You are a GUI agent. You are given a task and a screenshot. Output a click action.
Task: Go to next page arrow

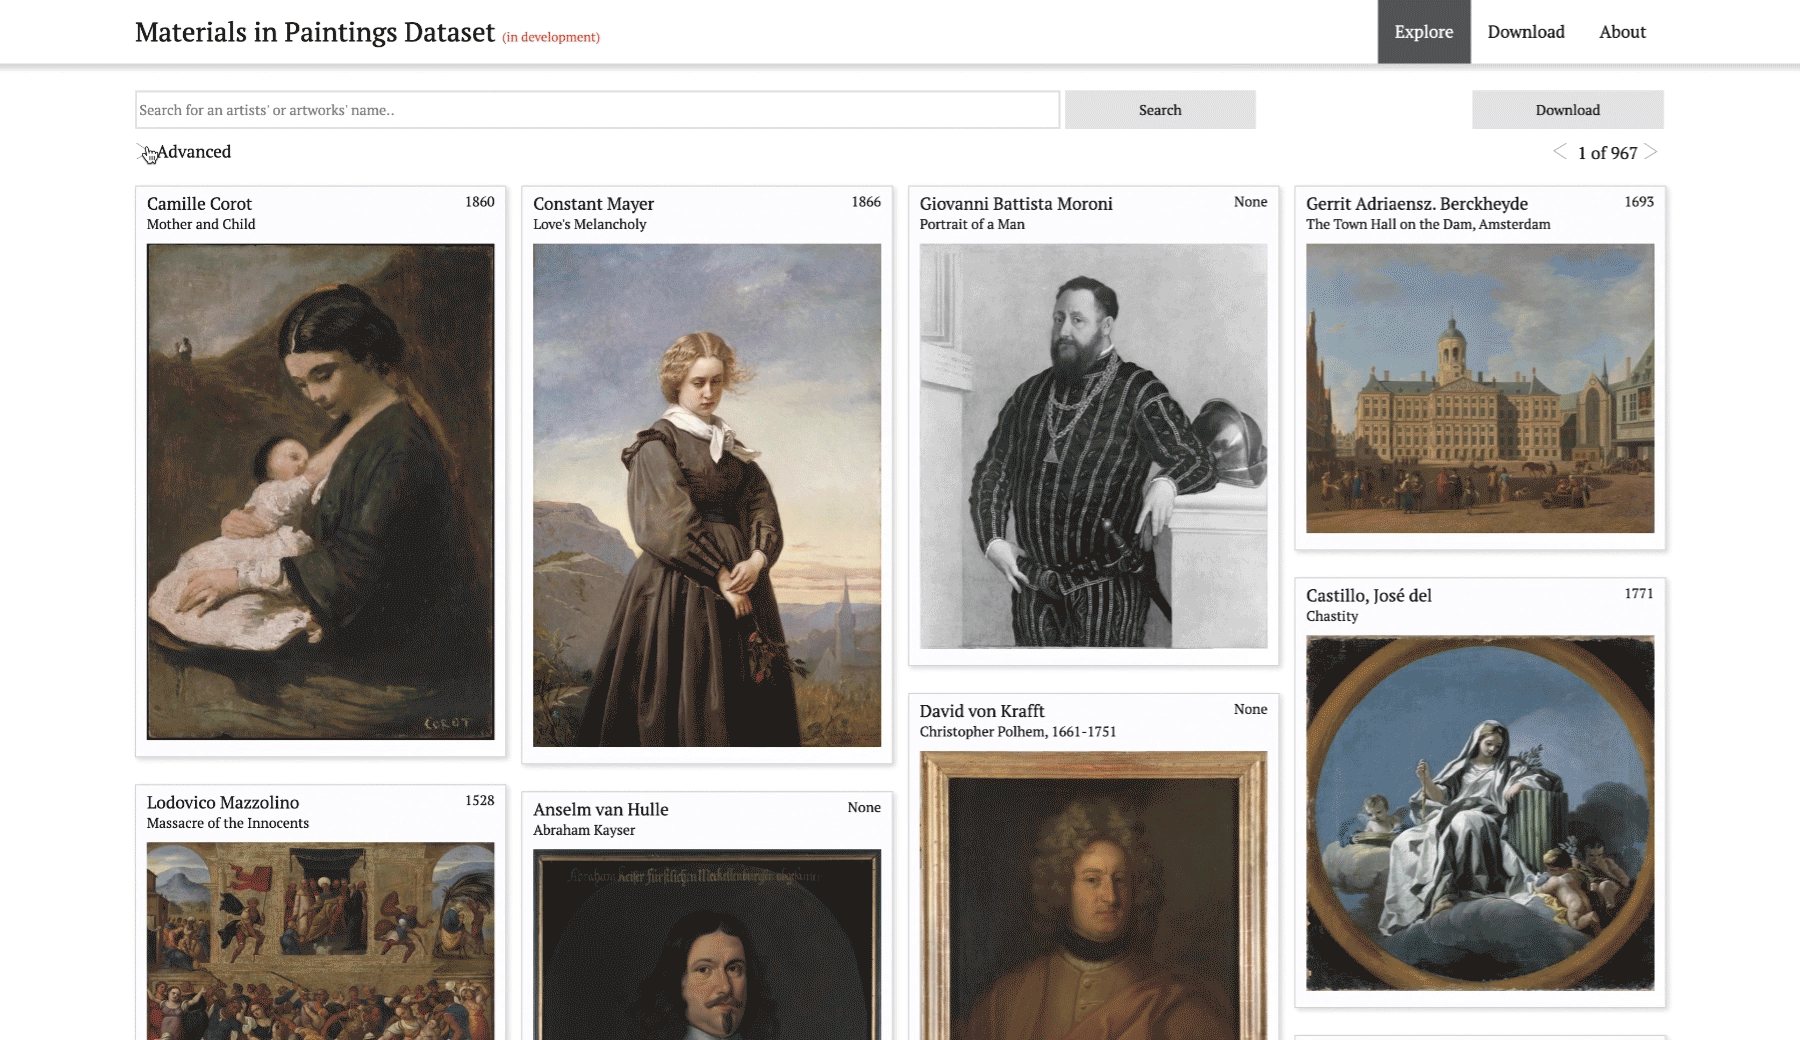pyautogui.click(x=1651, y=152)
